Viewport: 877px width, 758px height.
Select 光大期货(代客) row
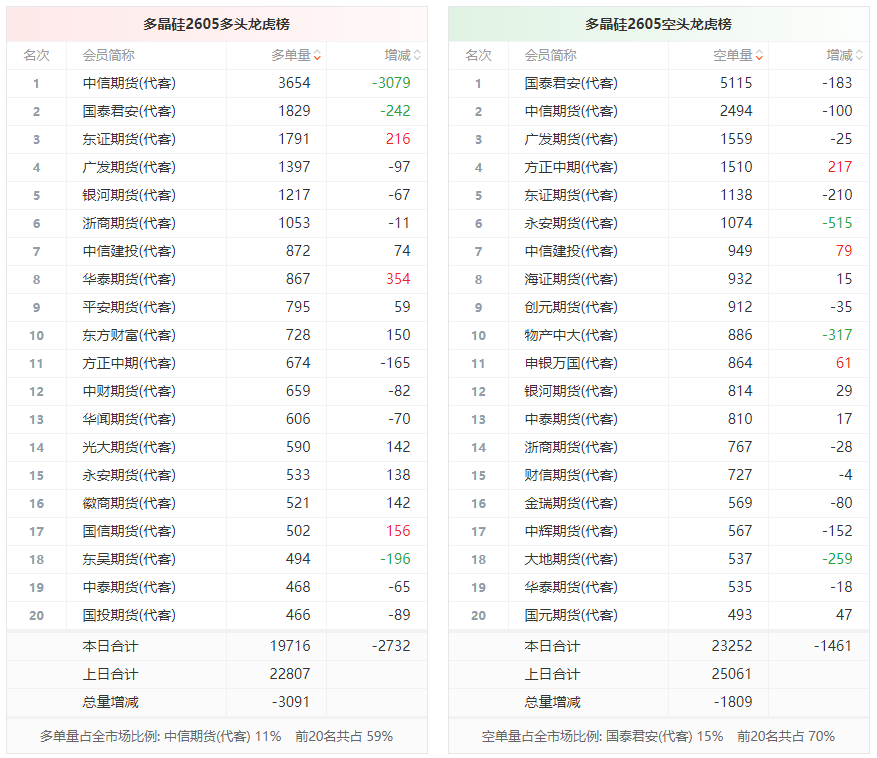click(x=217, y=447)
